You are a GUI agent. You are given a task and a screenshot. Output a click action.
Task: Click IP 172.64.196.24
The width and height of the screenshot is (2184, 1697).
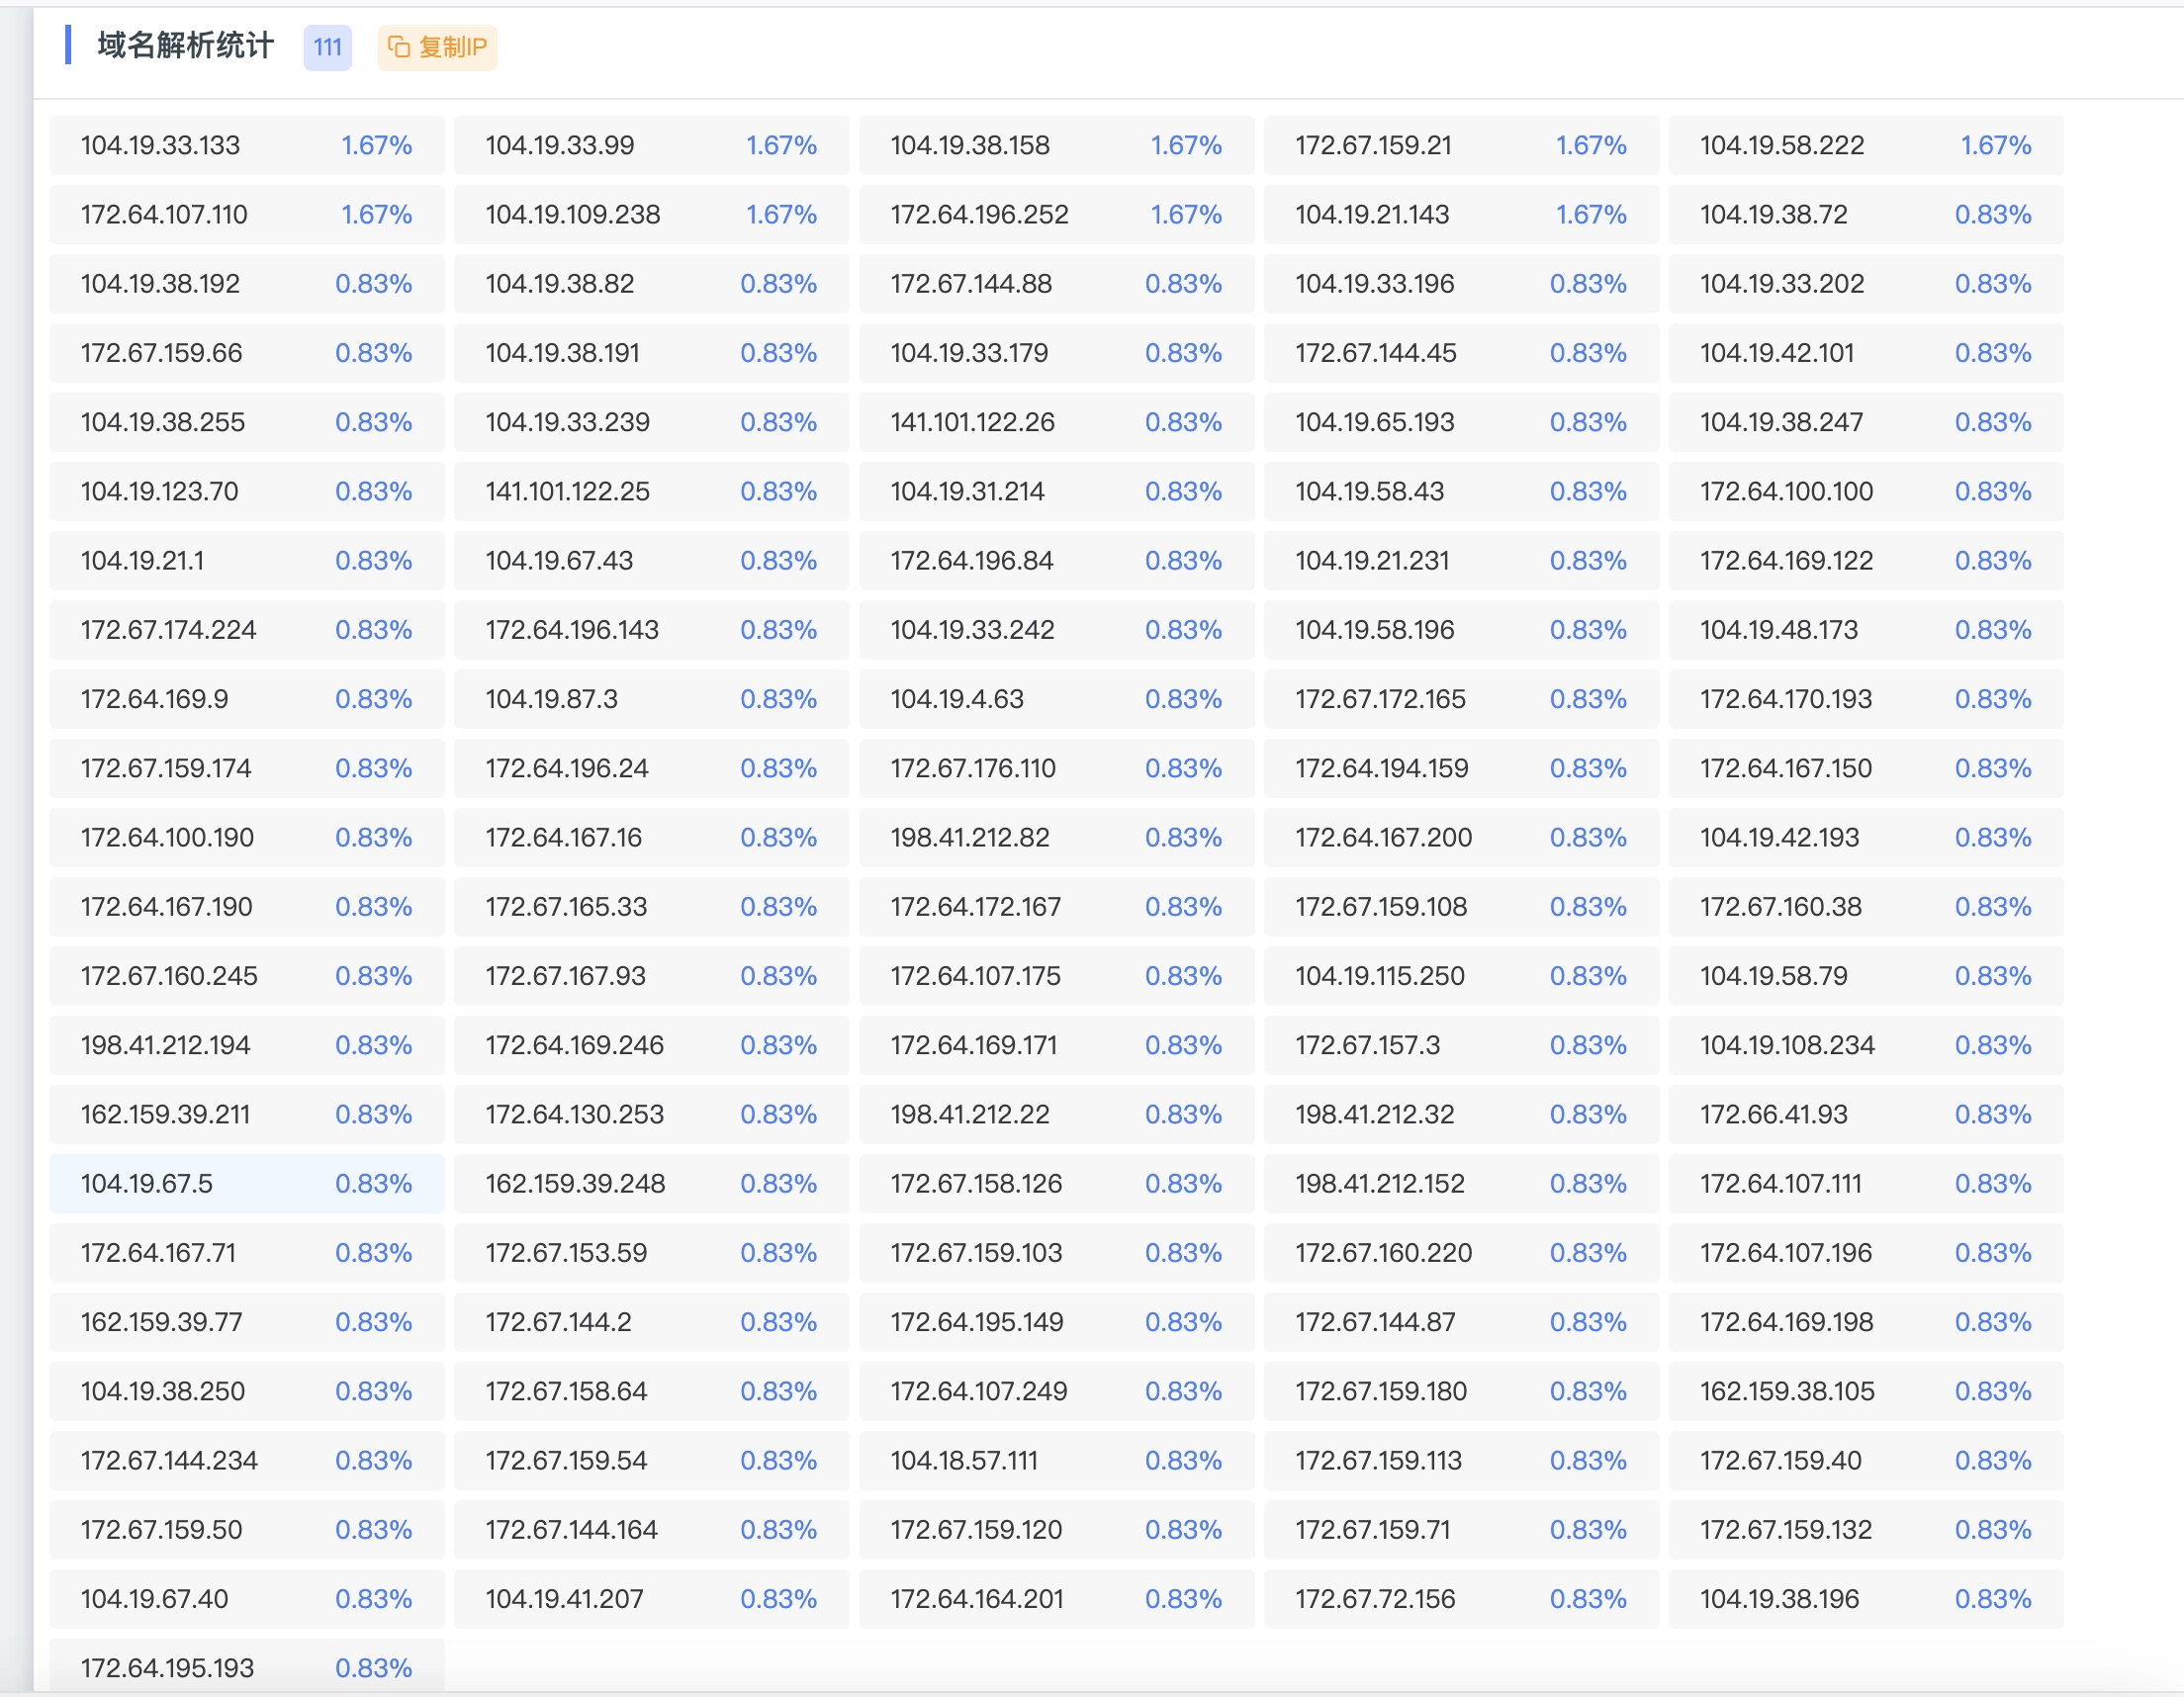(x=651, y=768)
